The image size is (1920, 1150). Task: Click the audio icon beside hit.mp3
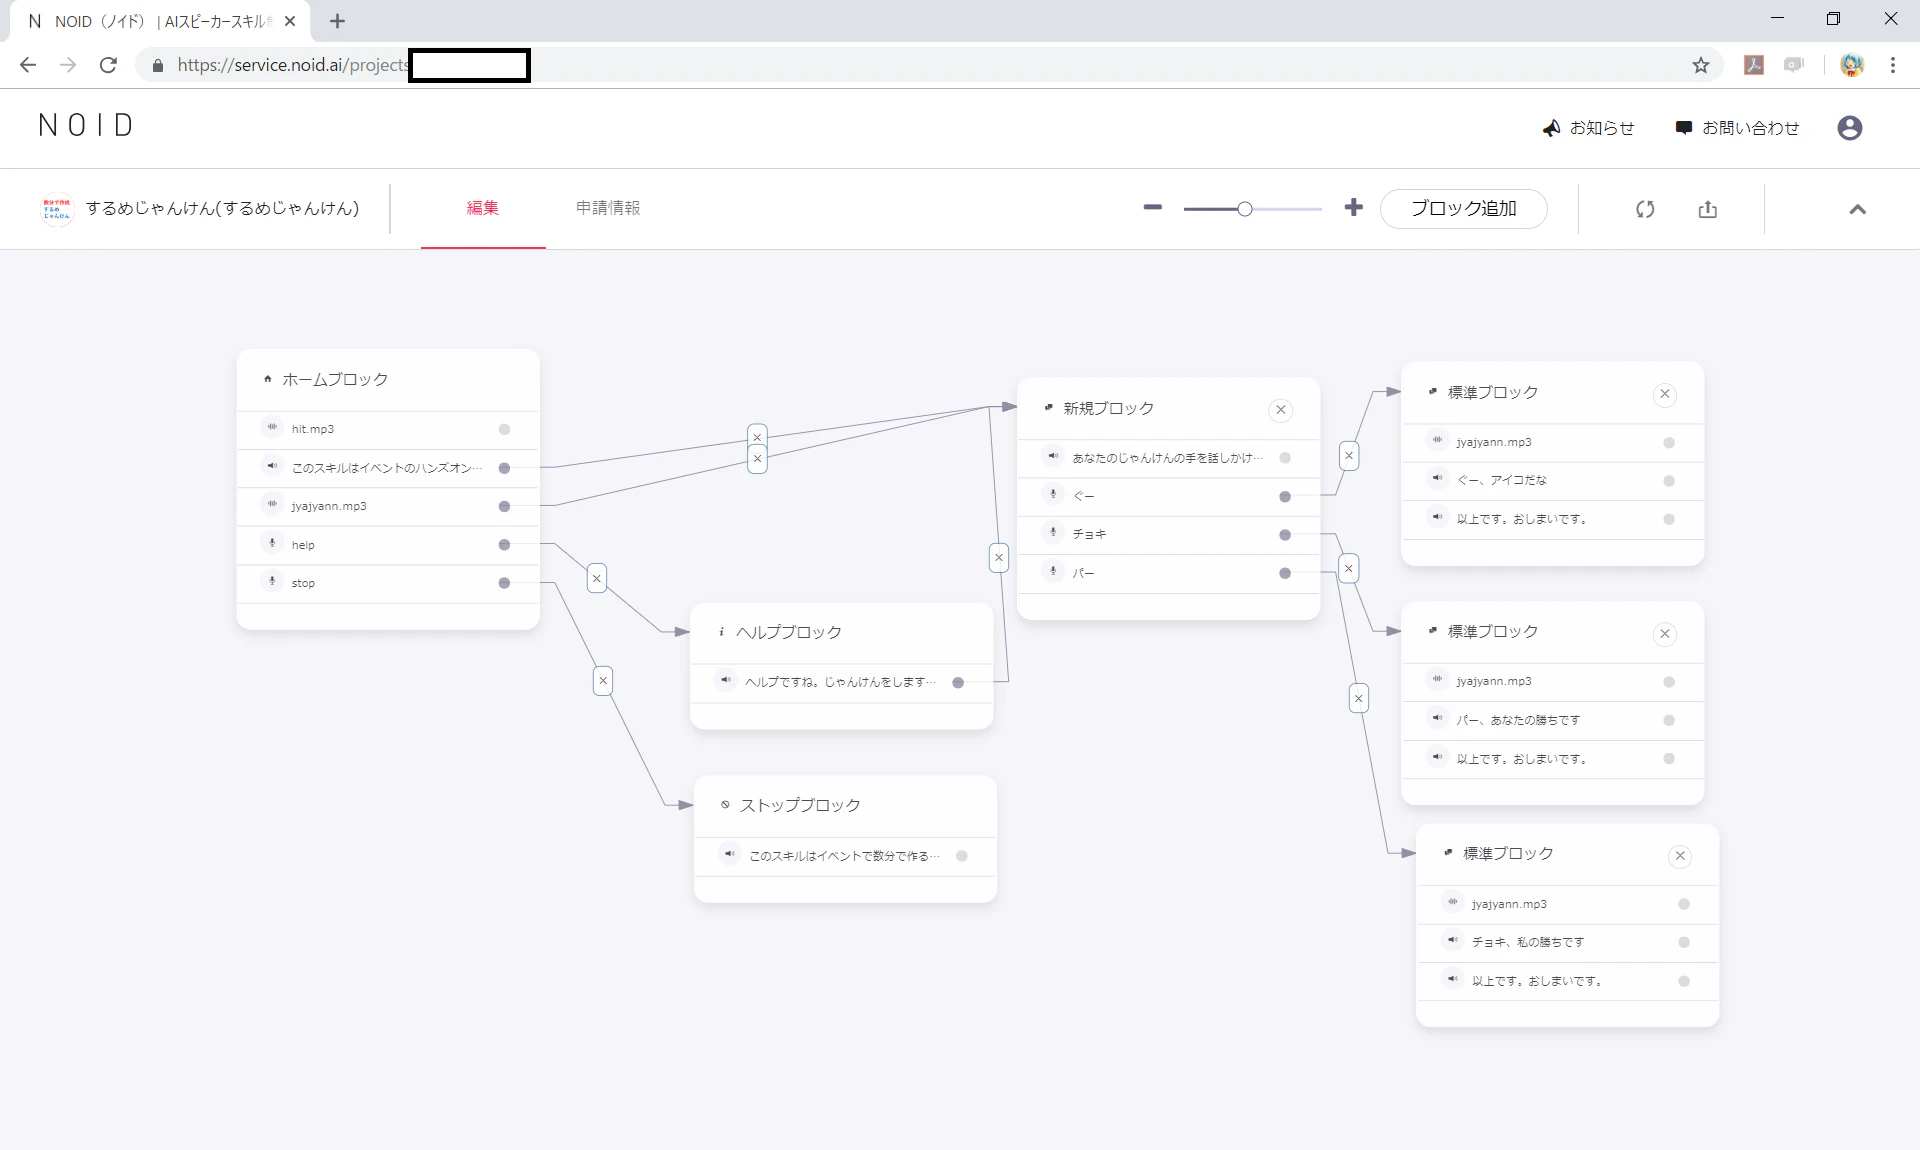272,427
